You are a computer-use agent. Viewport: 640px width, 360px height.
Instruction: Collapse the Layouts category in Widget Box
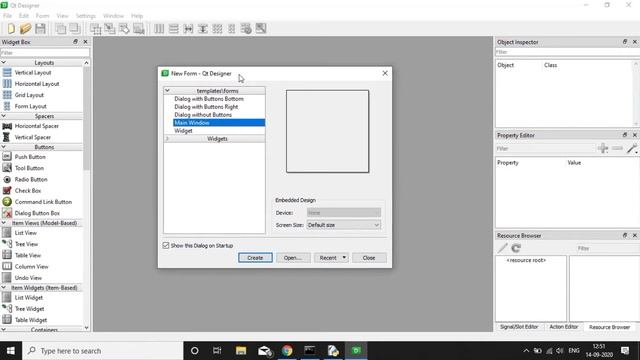point(4,63)
